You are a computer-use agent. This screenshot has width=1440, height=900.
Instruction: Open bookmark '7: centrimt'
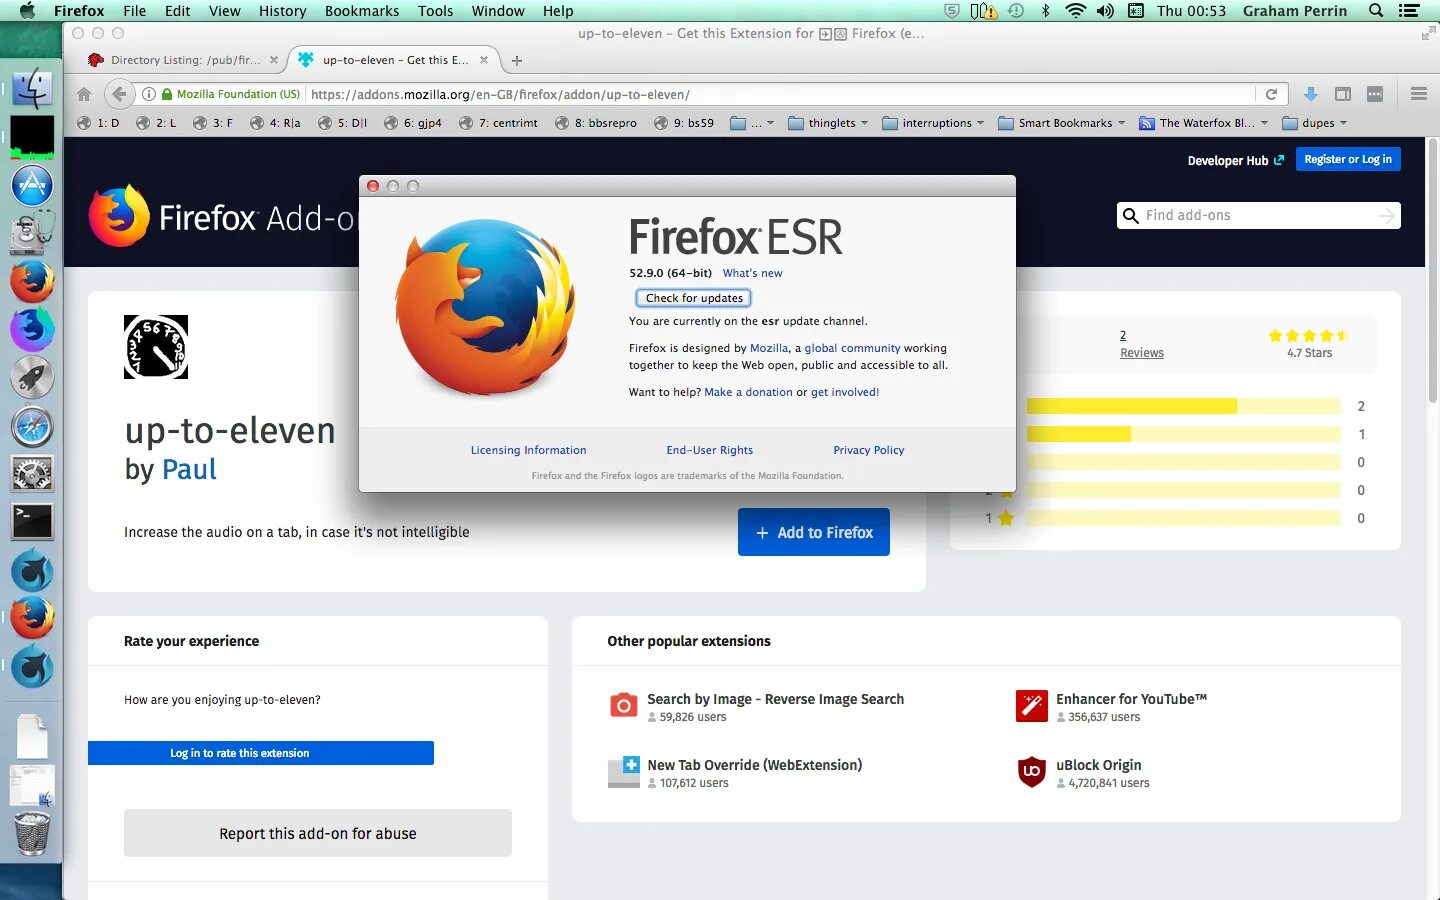click(x=498, y=123)
